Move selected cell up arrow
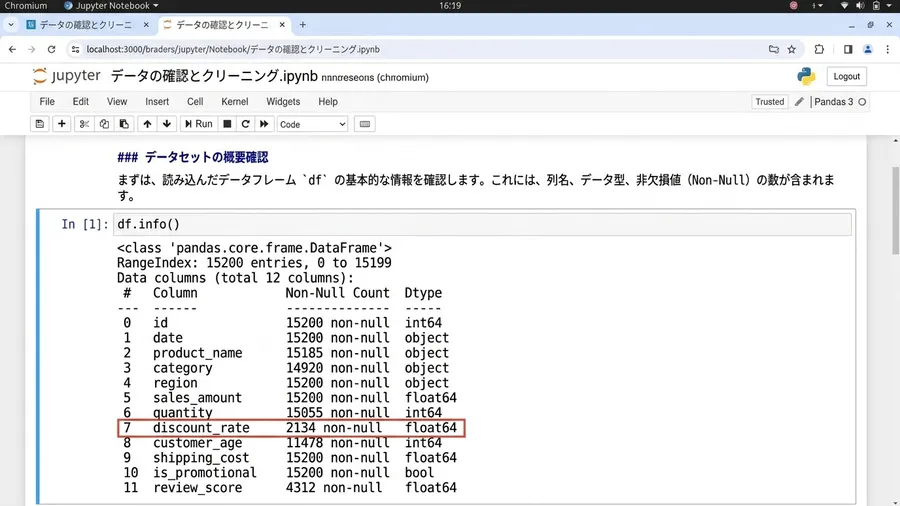The width and height of the screenshot is (900, 506). pyautogui.click(x=148, y=124)
